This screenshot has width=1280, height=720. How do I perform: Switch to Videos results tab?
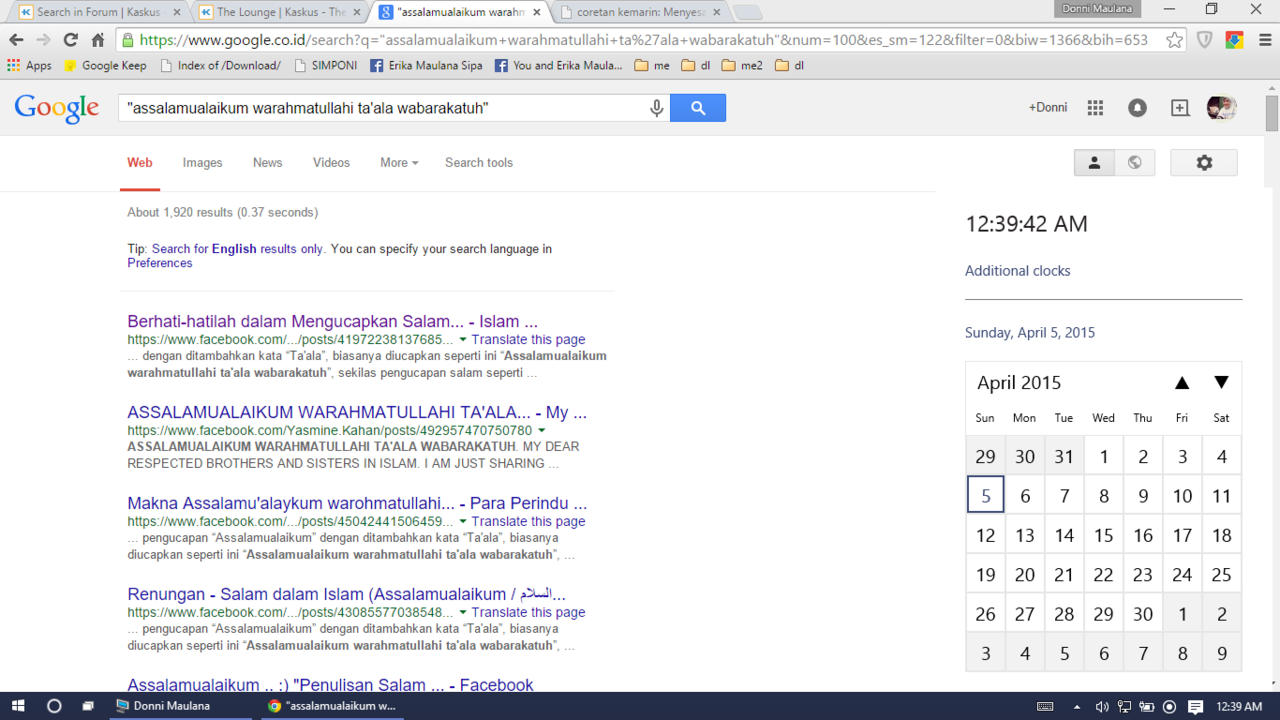[331, 163]
